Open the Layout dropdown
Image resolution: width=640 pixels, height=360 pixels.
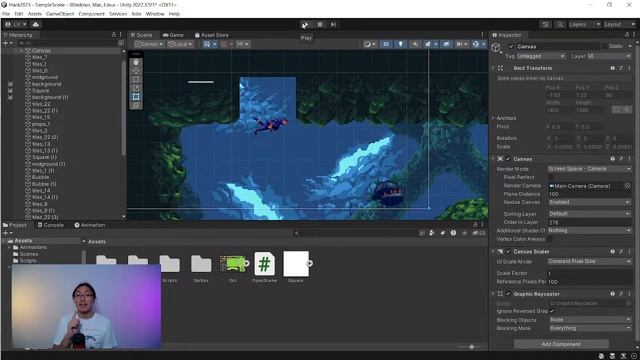619,24
